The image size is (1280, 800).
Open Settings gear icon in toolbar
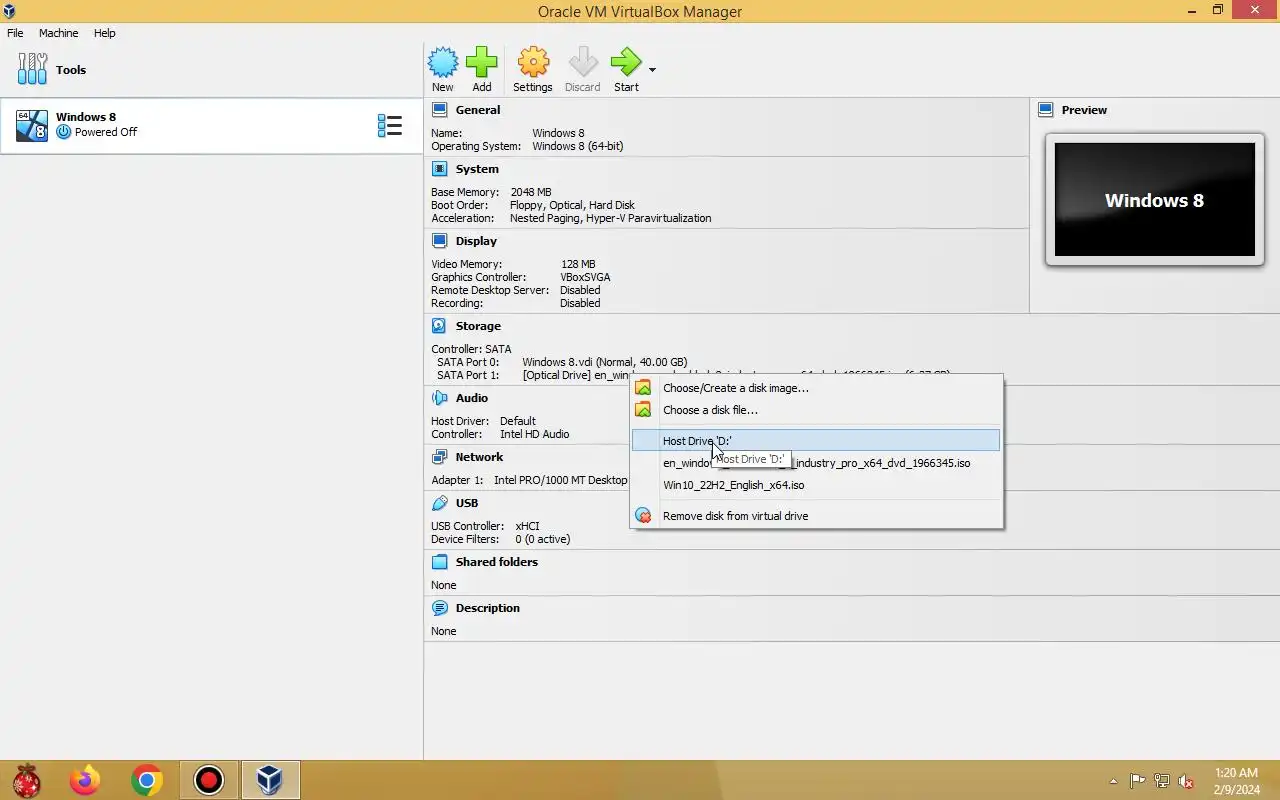coord(533,62)
